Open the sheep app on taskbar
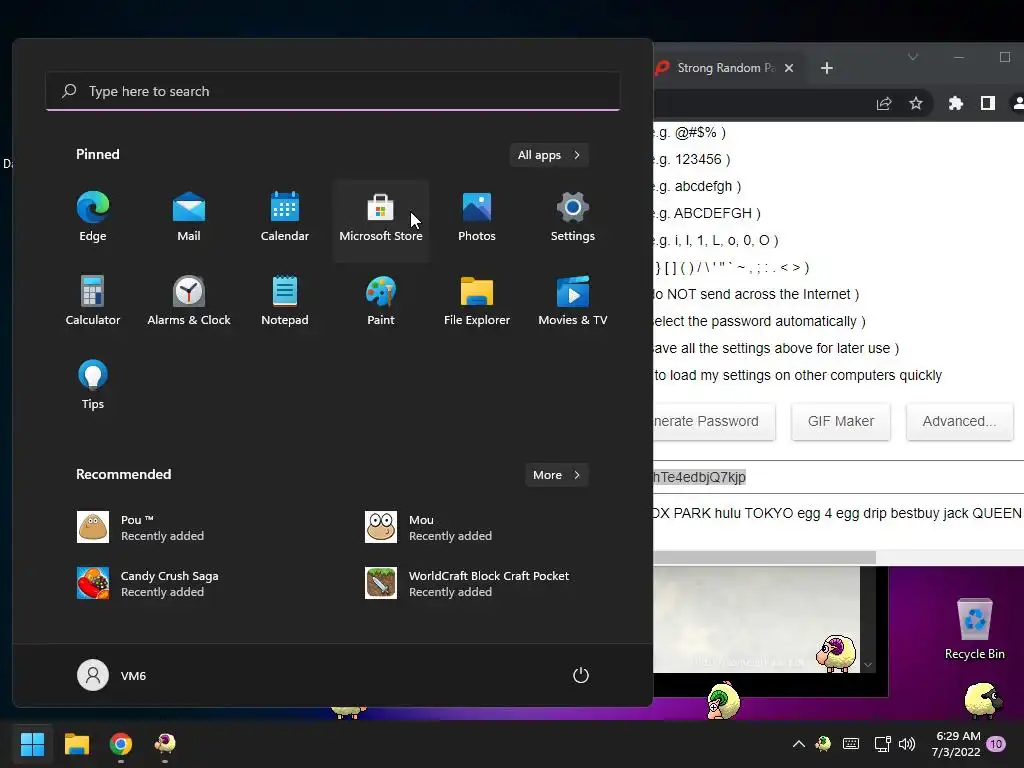 (165, 744)
